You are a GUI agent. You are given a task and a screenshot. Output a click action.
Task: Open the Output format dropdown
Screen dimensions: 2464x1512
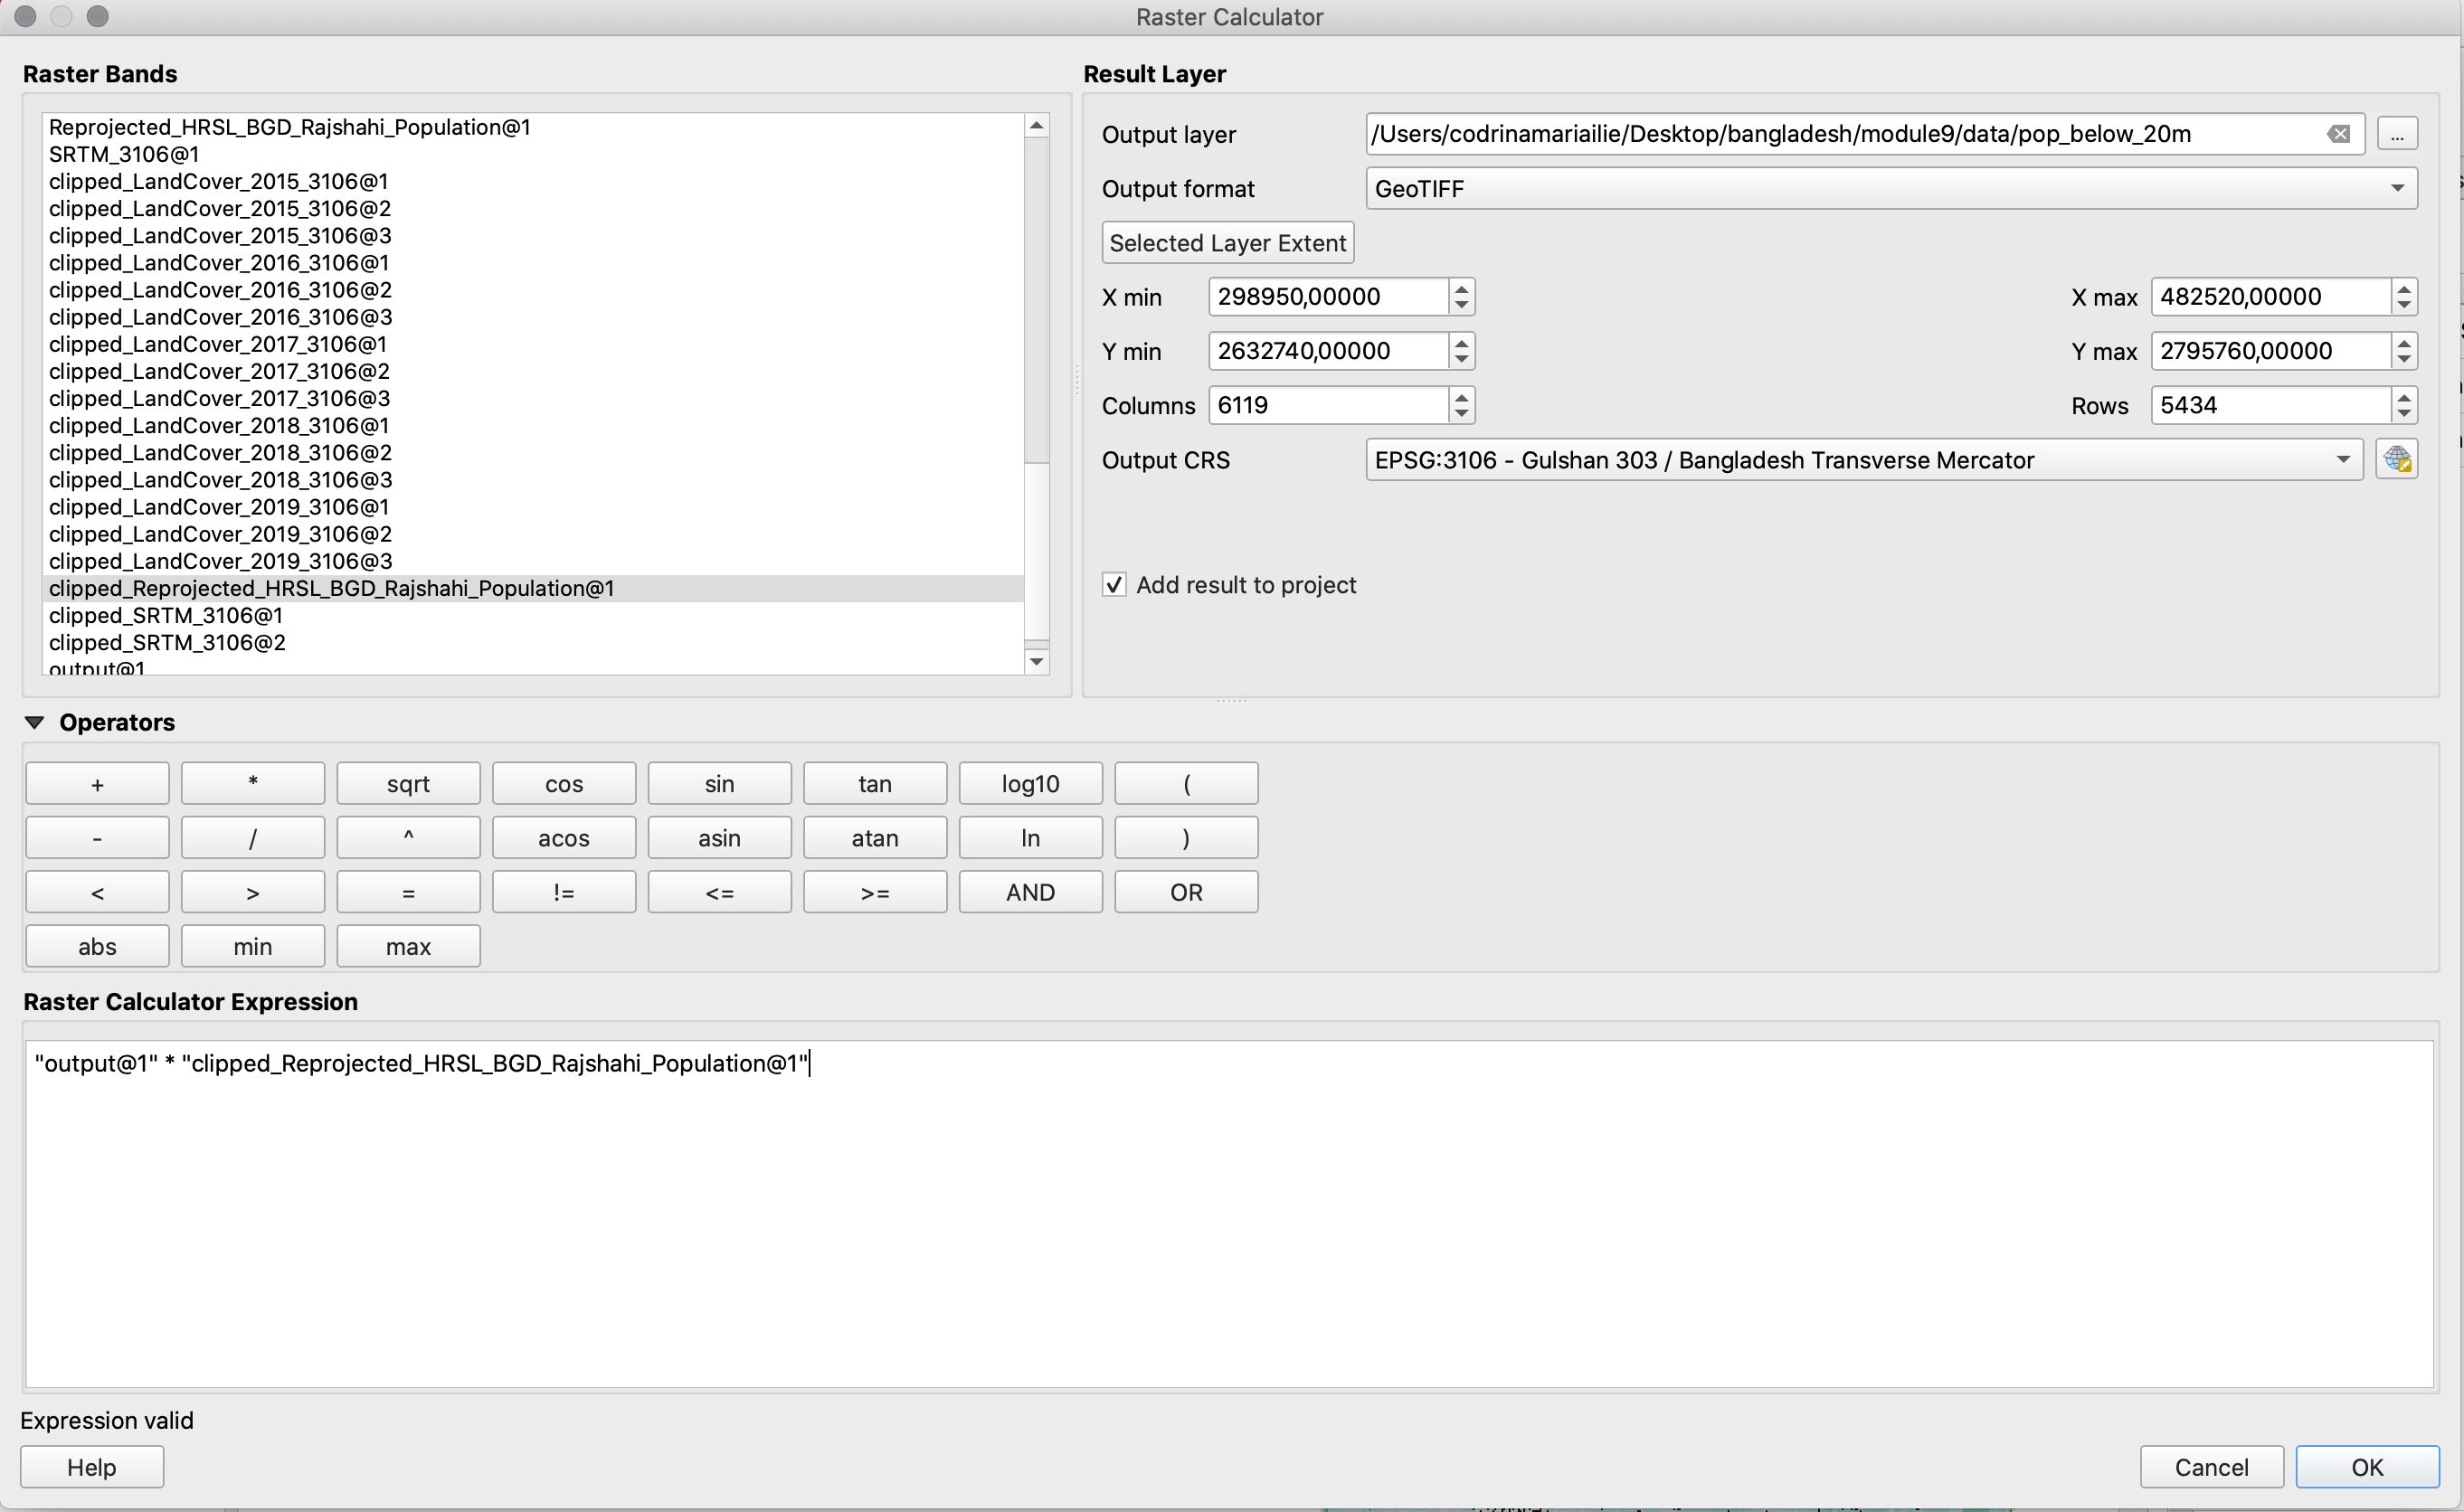click(1891, 188)
